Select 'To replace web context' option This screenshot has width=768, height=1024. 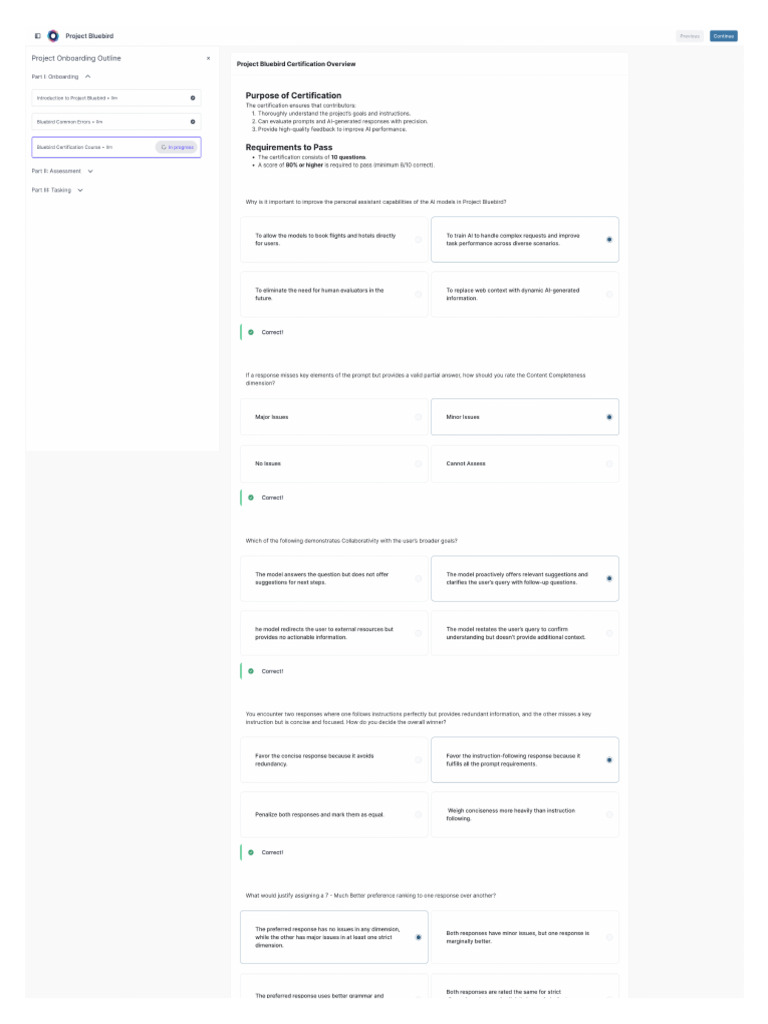[x=525, y=295]
